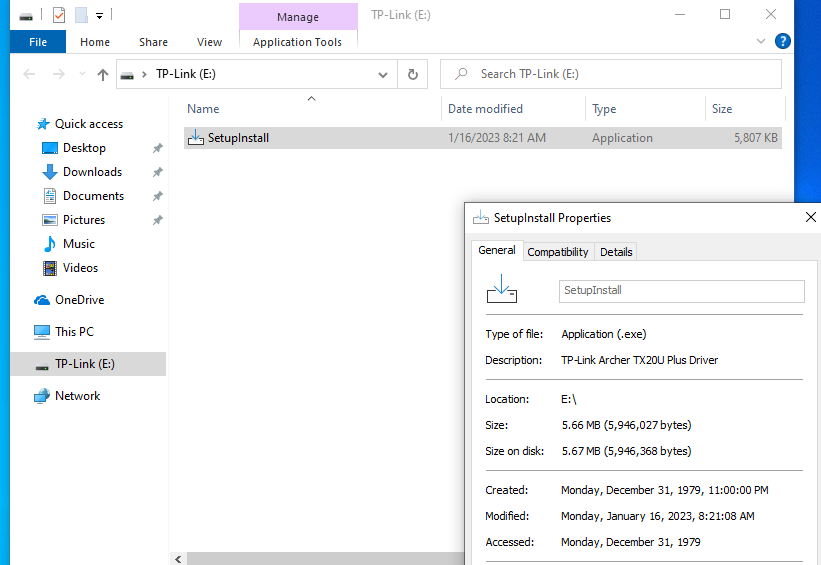Viewport: 821px width, 565px height.
Task: Open This PC in the navigation pane
Action: pyautogui.click(x=74, y=332)
